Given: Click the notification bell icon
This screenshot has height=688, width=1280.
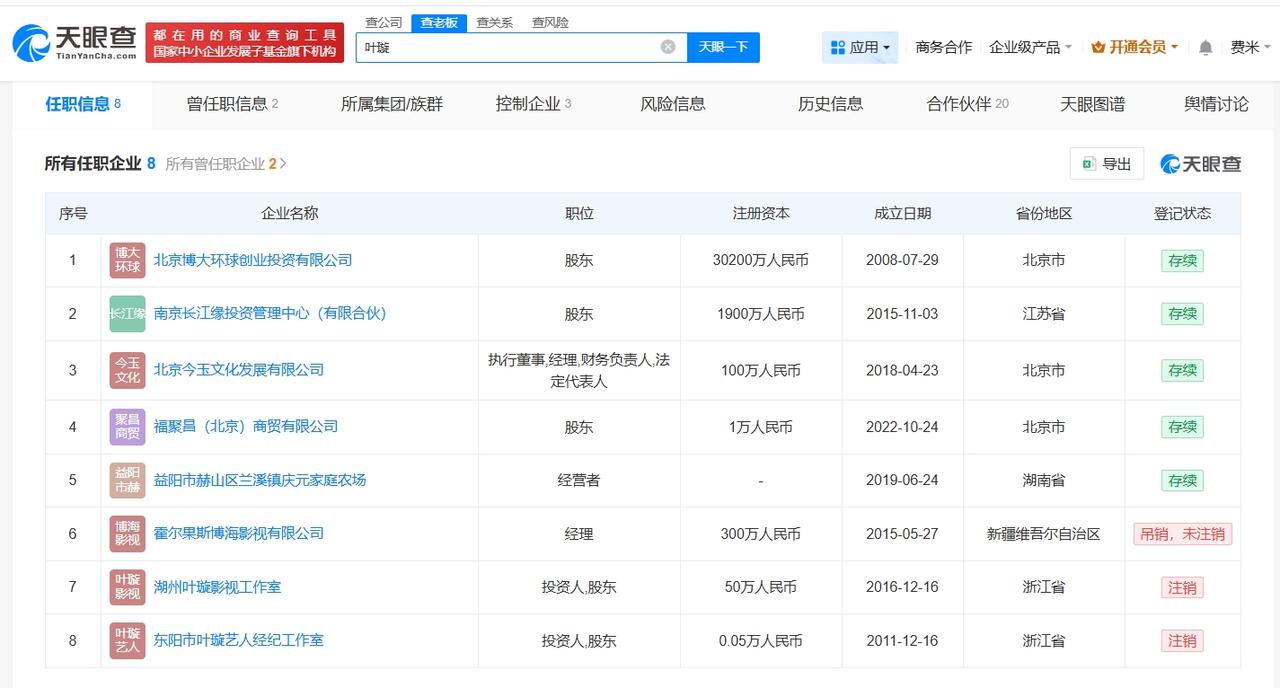Looking at the screenshot, I should [x=1204, y=46].
